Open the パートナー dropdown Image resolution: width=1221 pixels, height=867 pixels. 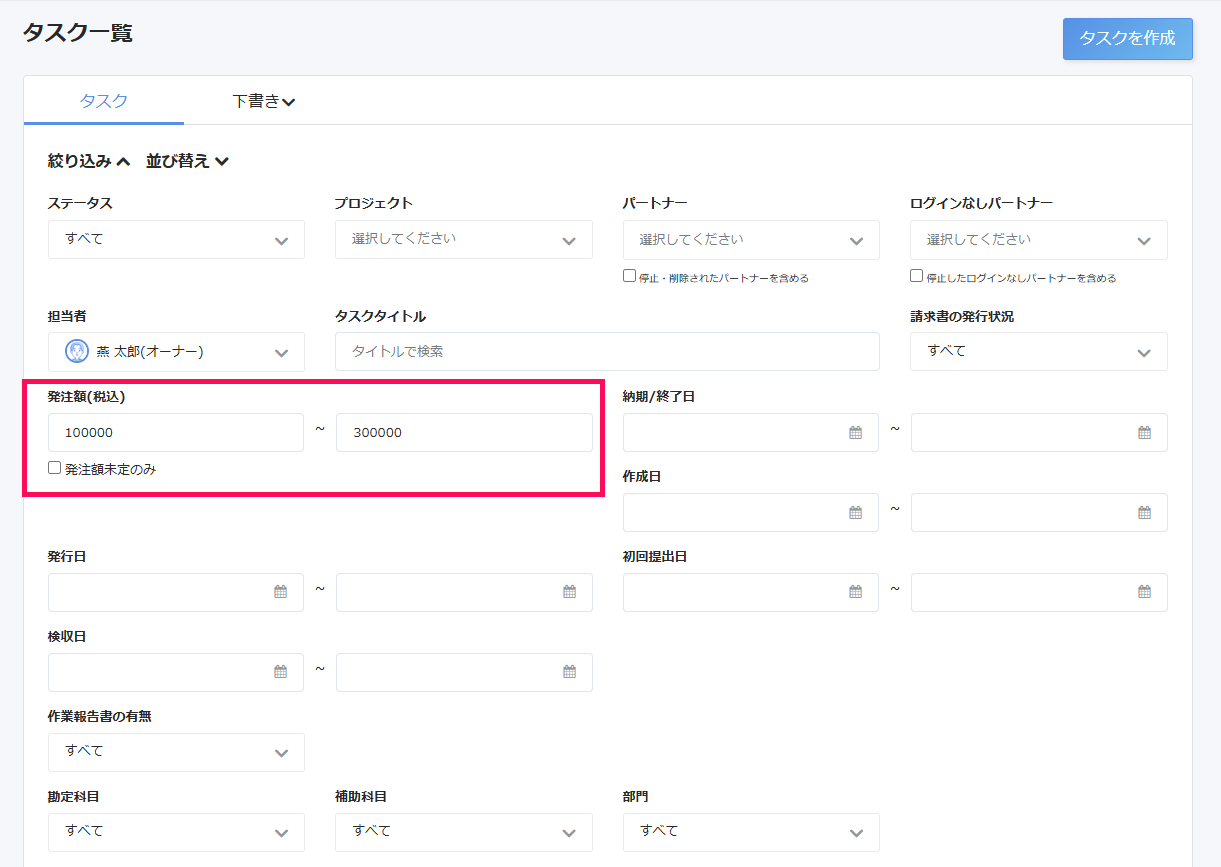pyautogui.click(x=751, y=240)
